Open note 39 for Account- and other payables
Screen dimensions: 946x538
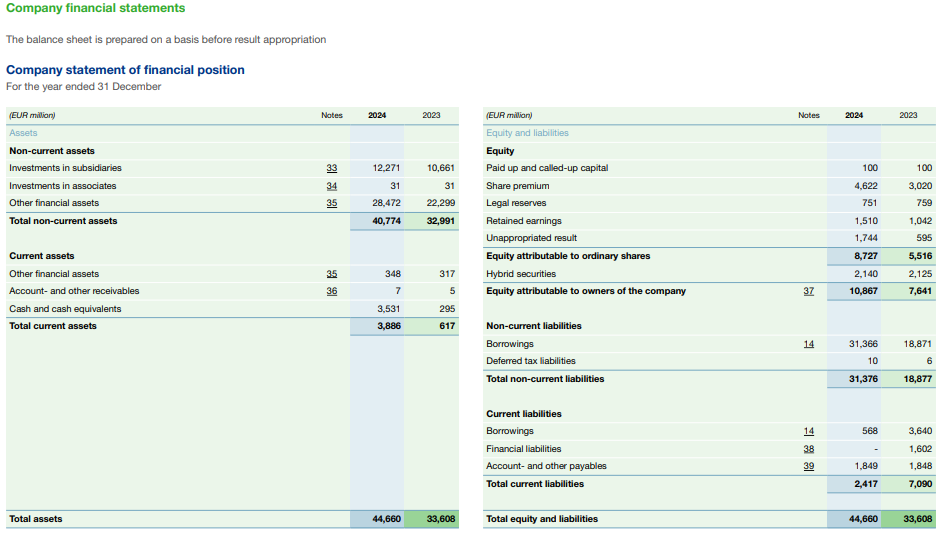(809, 466)
